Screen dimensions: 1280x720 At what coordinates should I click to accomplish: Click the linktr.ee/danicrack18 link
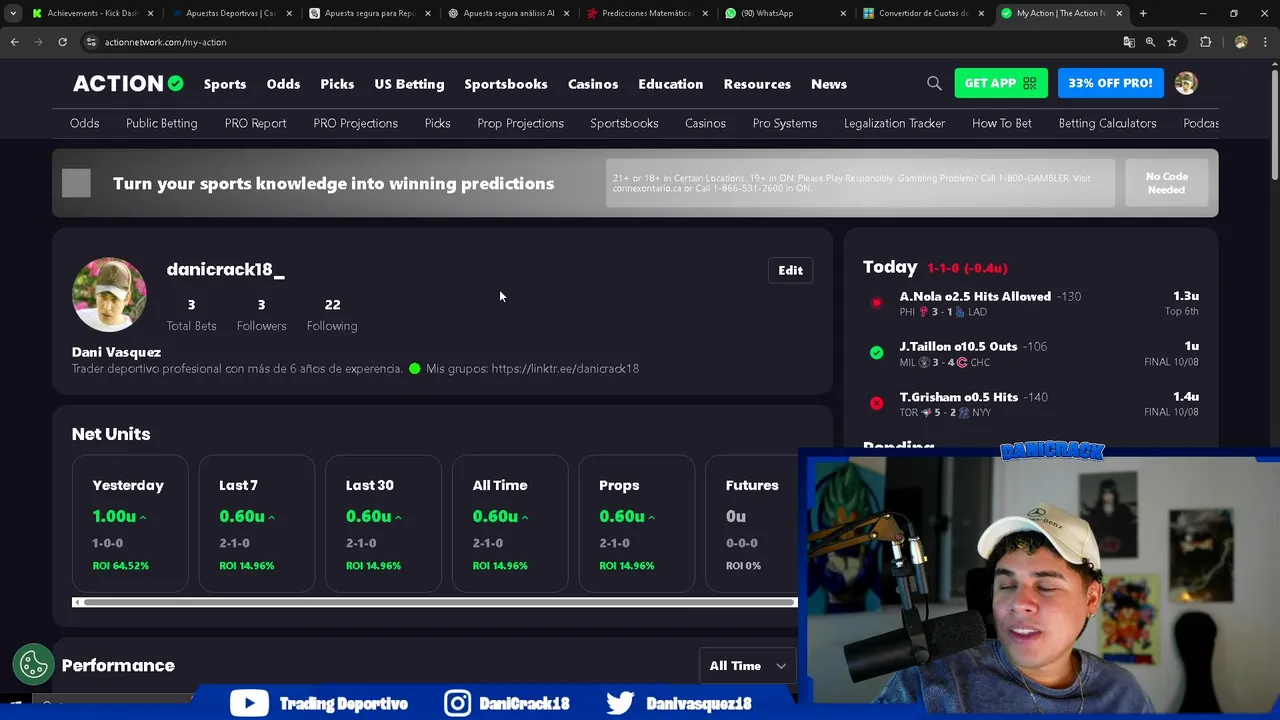(565, 368)
